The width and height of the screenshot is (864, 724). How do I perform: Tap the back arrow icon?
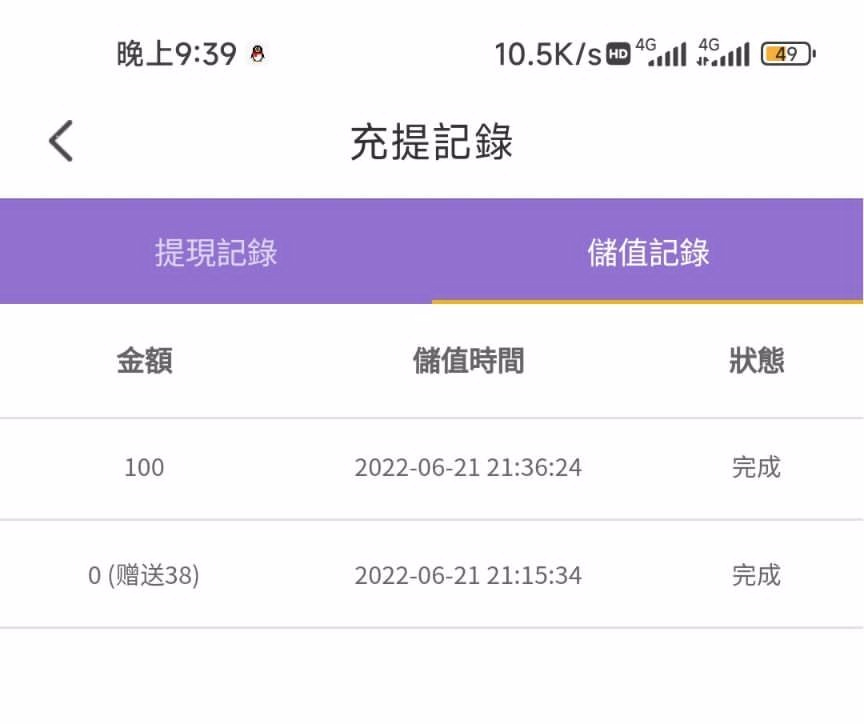tap(61, 141)
